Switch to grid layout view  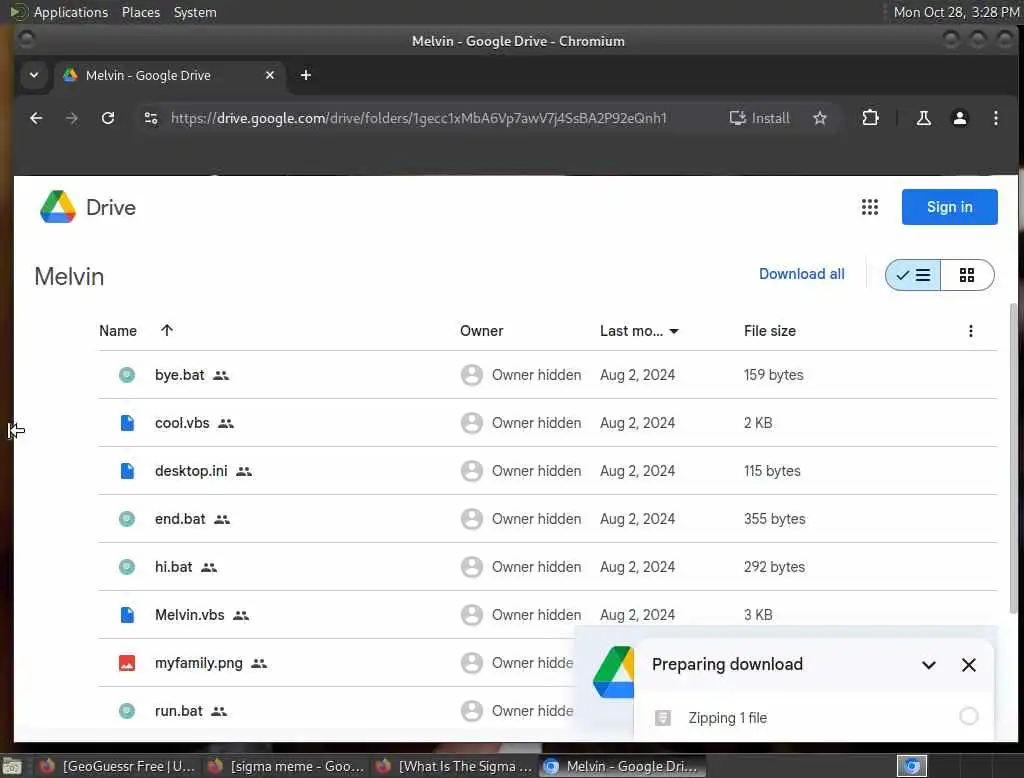(x=967, y=275)
